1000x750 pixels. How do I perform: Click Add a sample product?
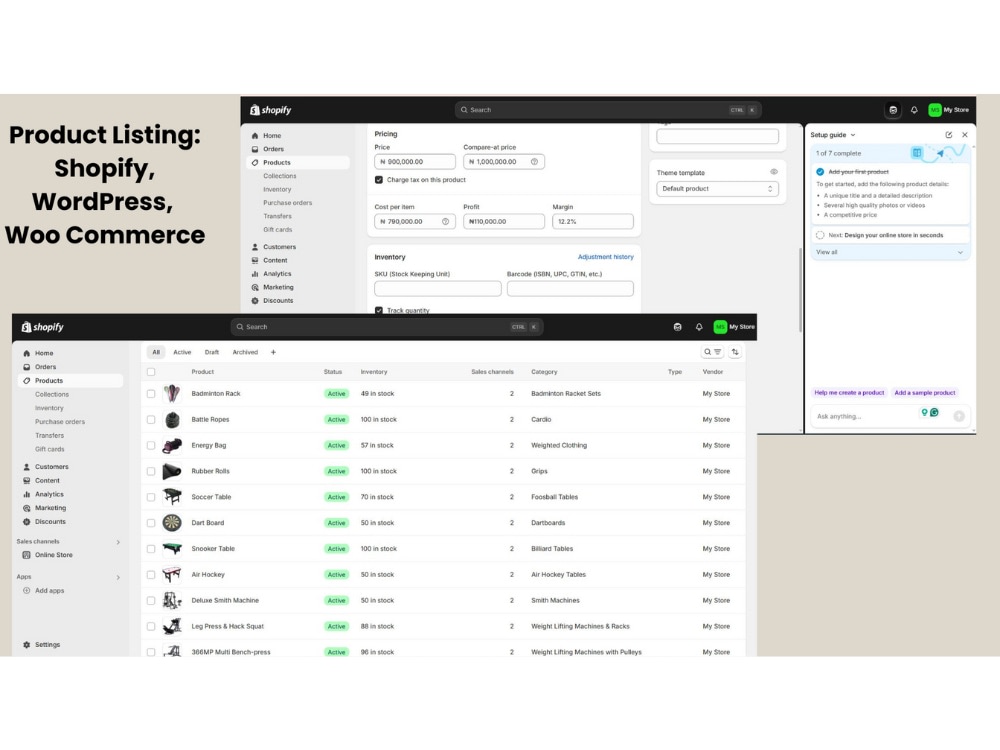pyautogui.click(x=925, y=393)
